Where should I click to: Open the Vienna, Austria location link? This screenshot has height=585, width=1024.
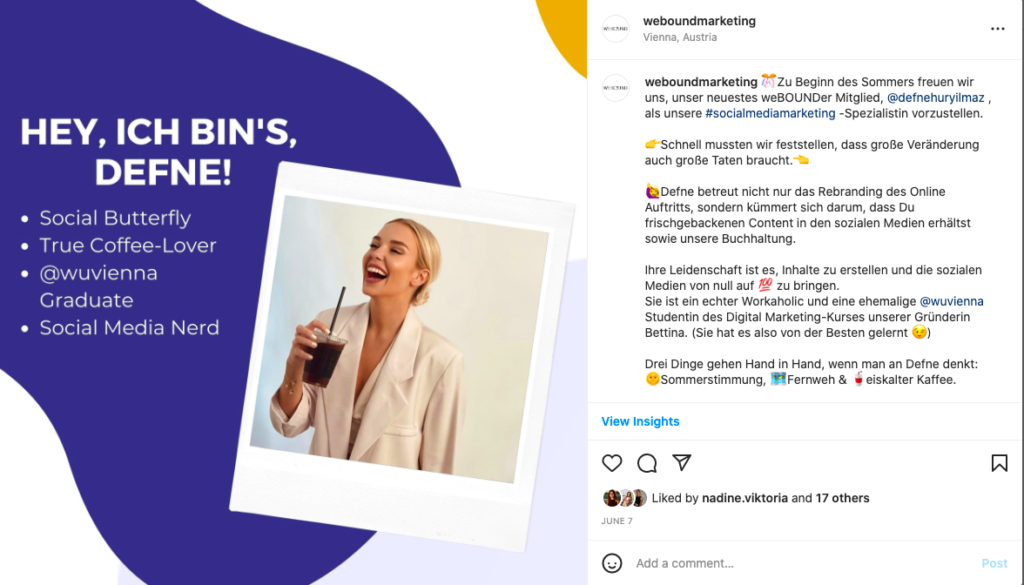point(680,37)
